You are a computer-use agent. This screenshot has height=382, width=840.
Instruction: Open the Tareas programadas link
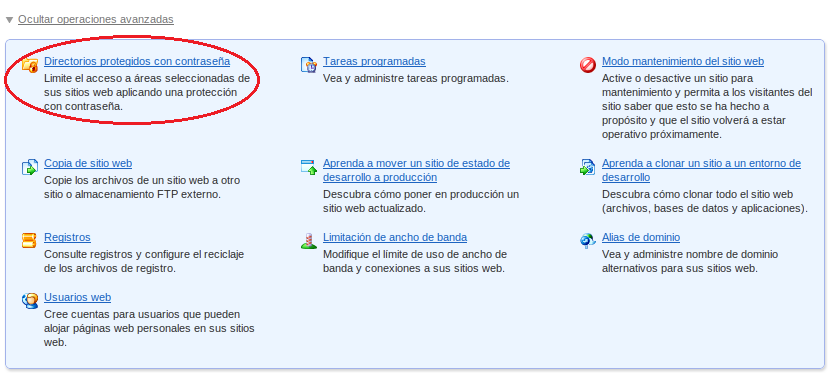(x=374, y=61)
